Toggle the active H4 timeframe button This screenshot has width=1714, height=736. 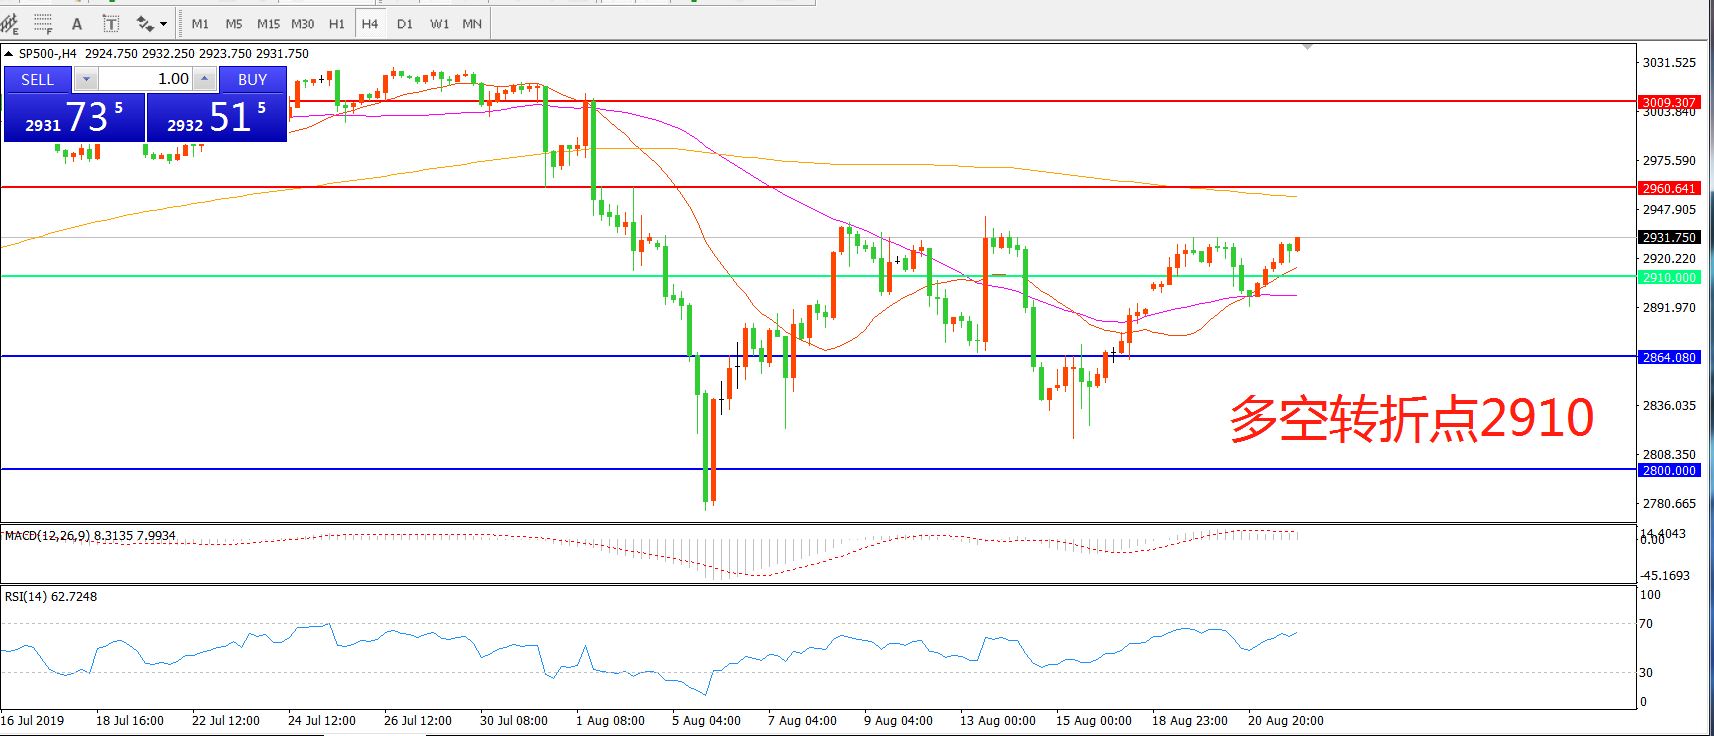tap(370, 24)
